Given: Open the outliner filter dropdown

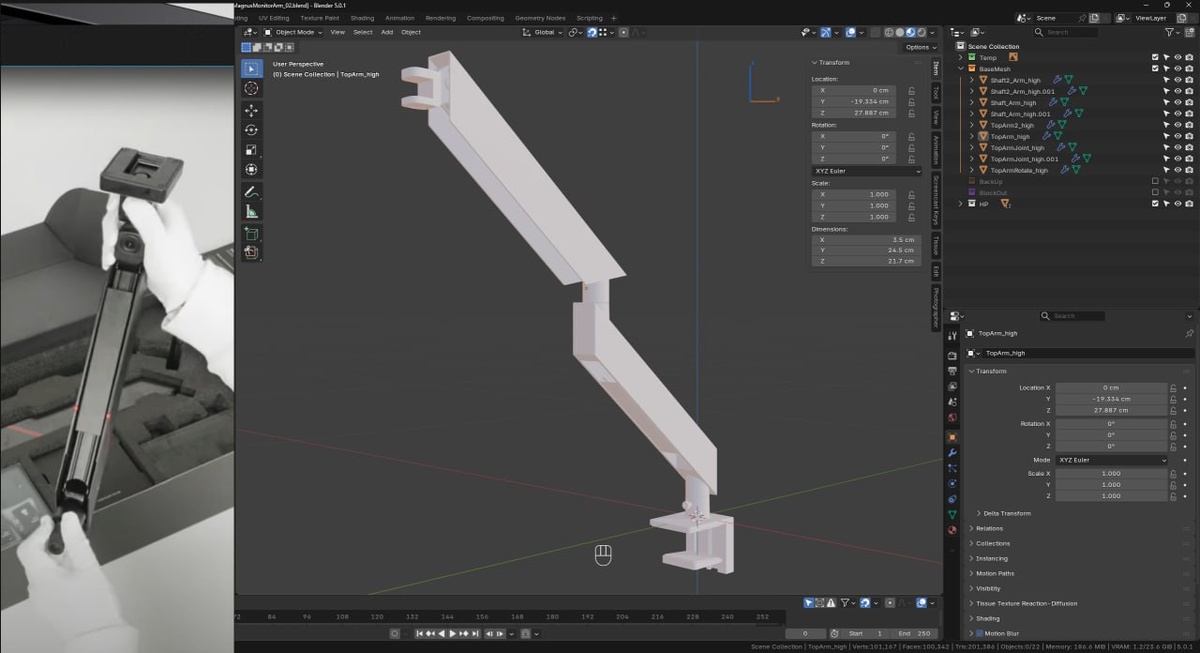Looking at the screenshot, I should pyautogui.click(x=1172, y=32).
